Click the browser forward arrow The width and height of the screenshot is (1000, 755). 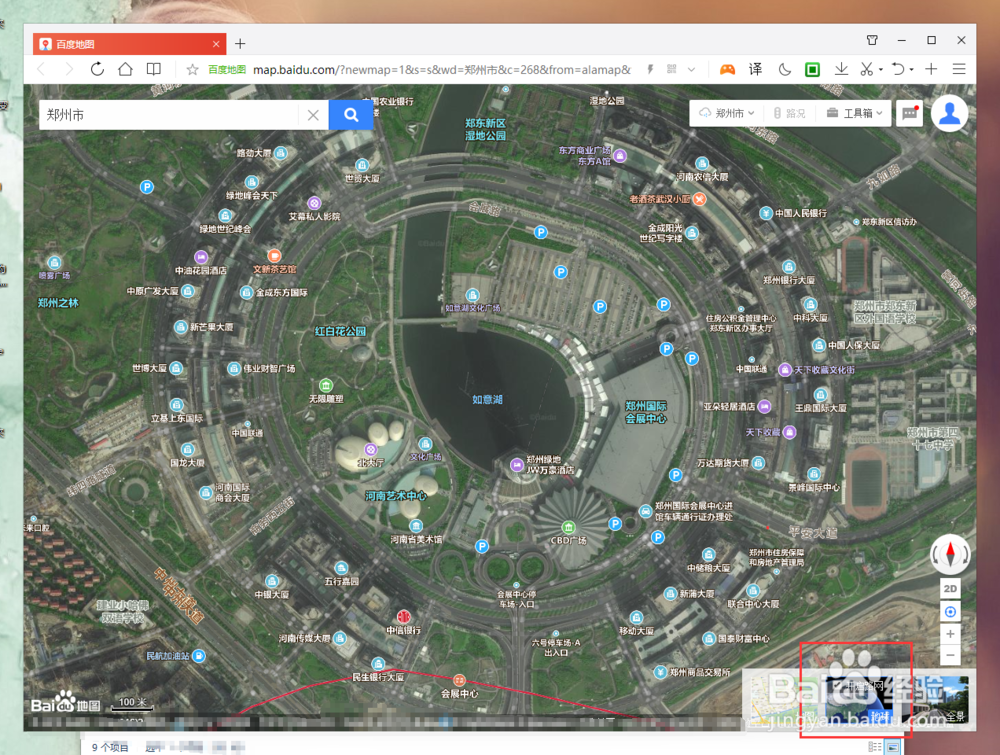click(69, 69)
